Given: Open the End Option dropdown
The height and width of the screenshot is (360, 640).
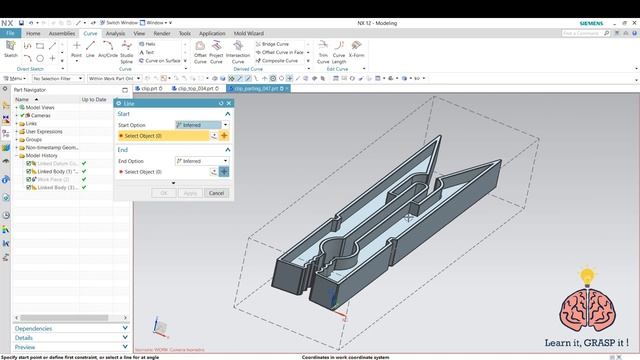Looking at the screenshot, I should pos(202,161).
